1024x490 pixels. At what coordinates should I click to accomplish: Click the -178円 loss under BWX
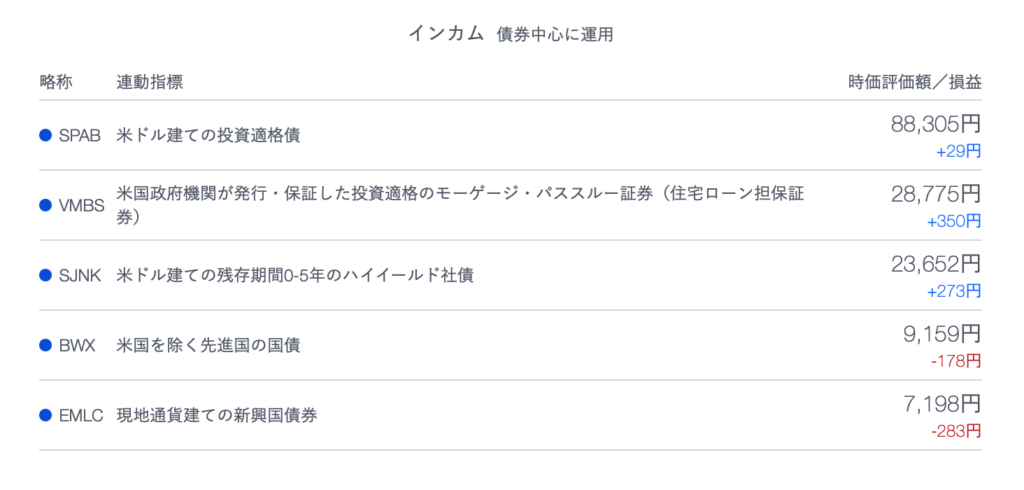955,361
